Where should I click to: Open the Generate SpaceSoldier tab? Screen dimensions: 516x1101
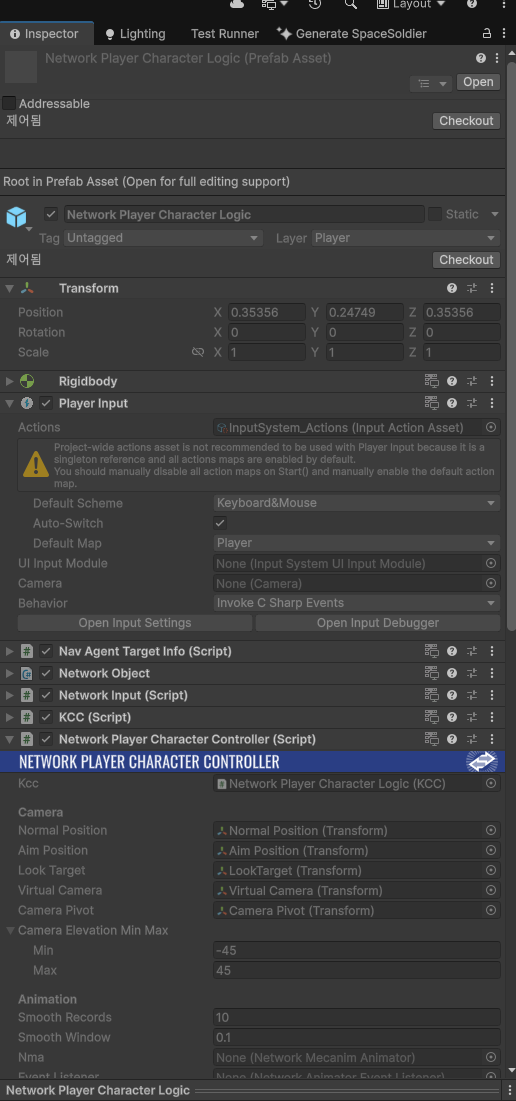tap(351, 34)
